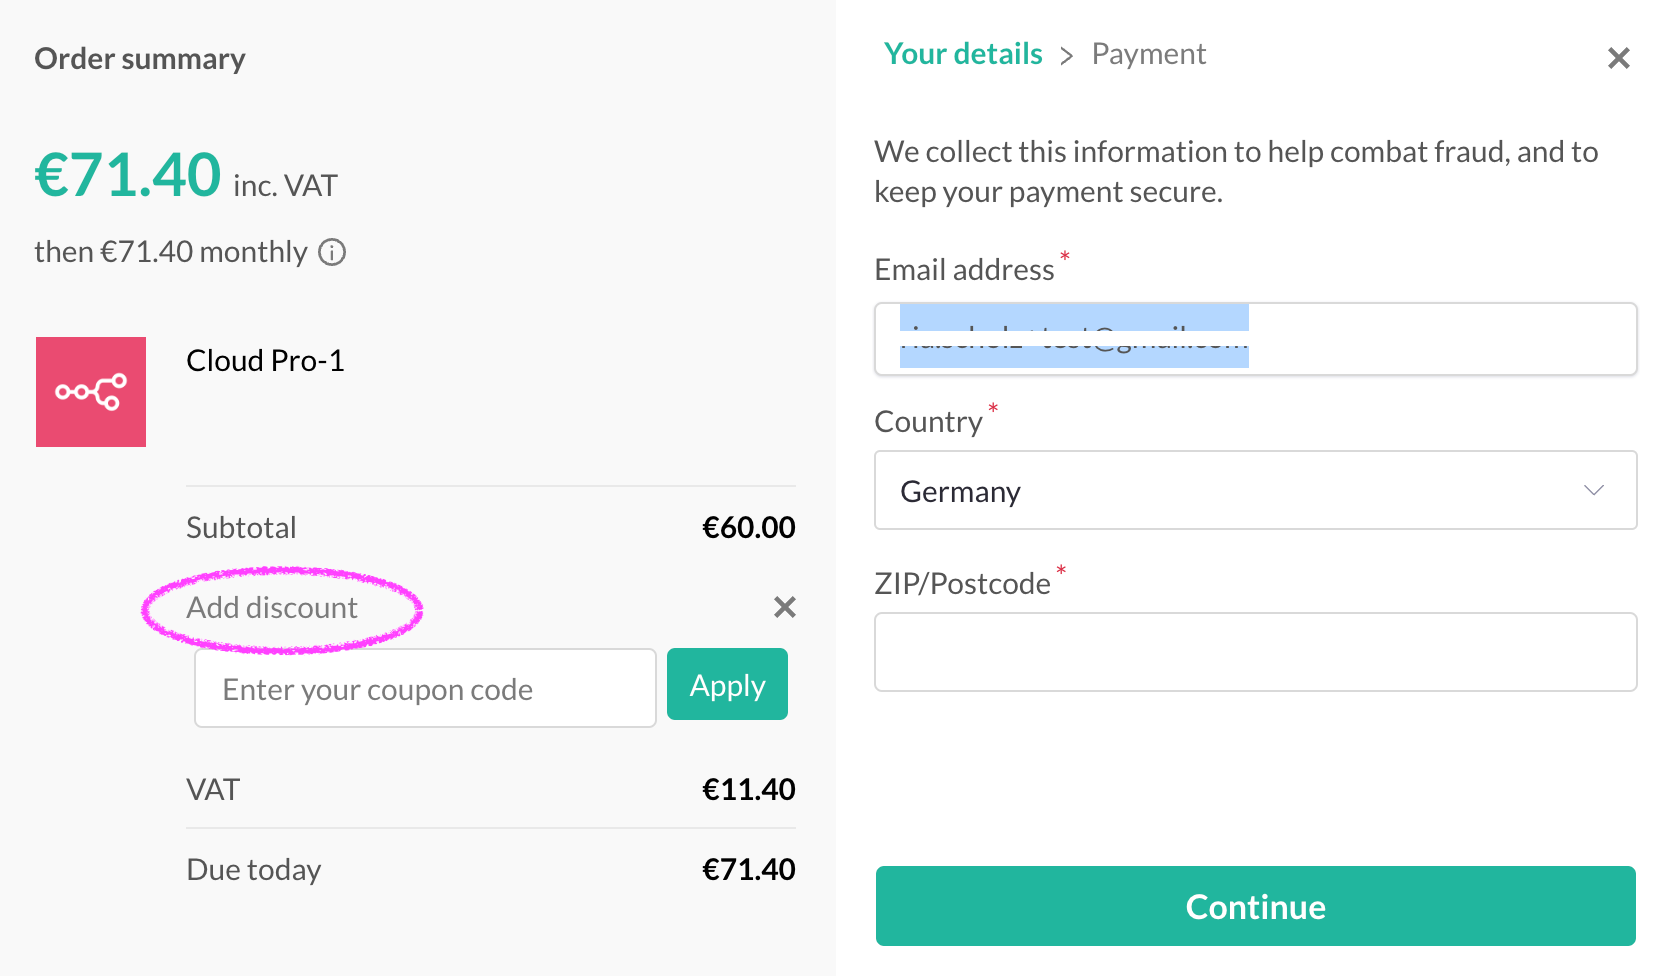Screen dimensions: 1666x976
Task: Focus the coupon code input field
Action: click(x=425, y=689)
